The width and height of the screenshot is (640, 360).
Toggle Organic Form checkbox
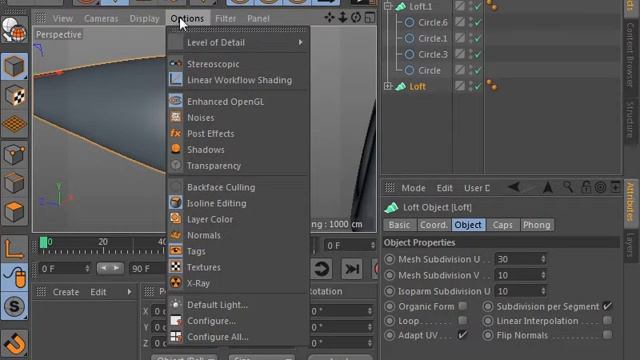(x=462, y=306)
